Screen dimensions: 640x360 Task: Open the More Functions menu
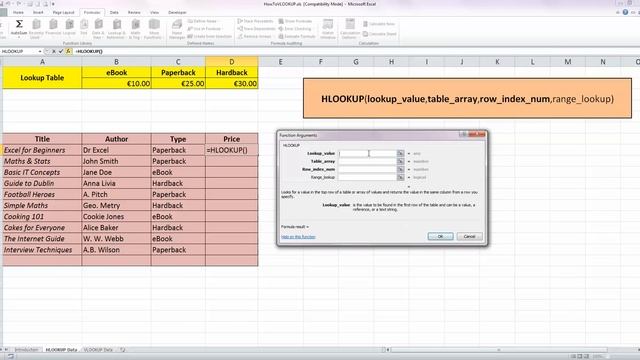coord(154,29)
